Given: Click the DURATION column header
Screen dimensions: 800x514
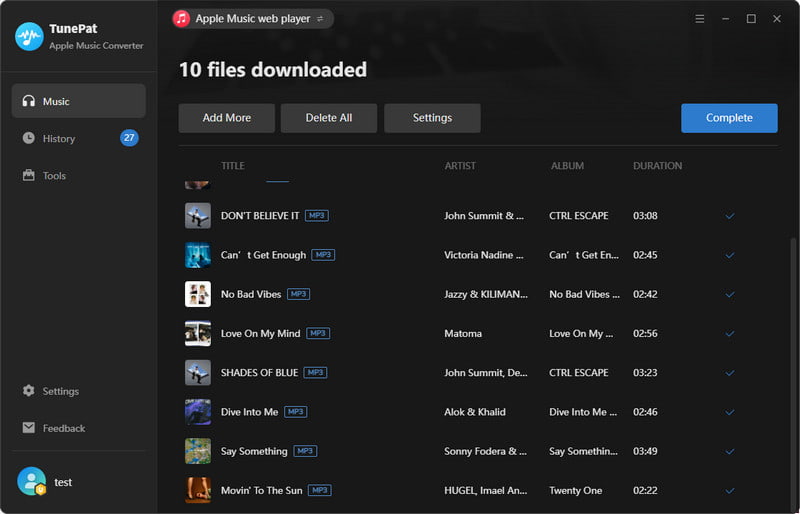Looking at the screenshot, I should [657, 166].
